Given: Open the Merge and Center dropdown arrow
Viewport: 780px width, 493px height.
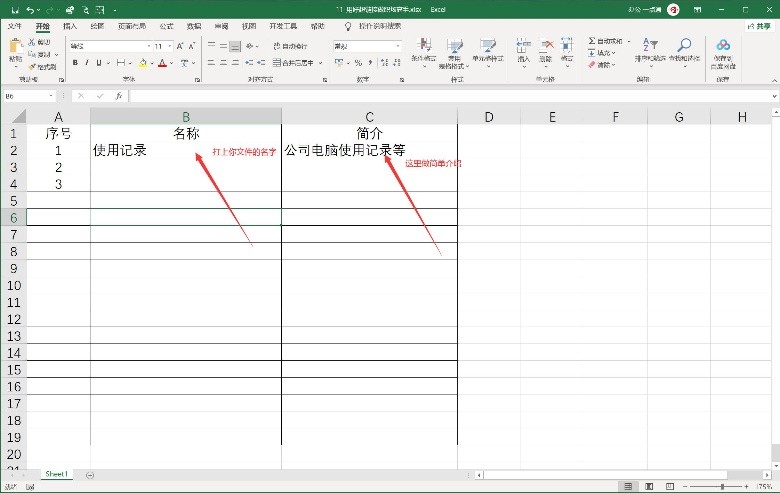Looking at the screenshot, I should click(x=321, y=63).
